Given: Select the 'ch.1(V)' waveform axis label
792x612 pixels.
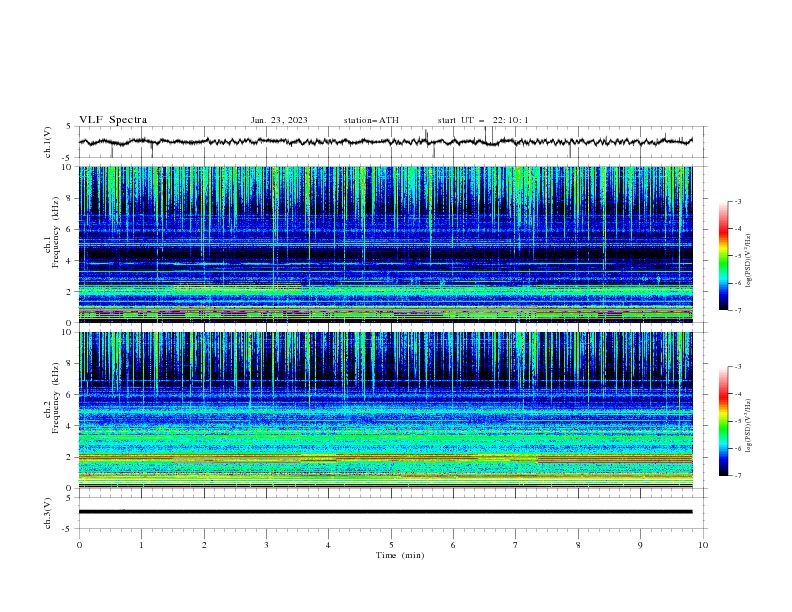Looking at the screenshot, I should (x=48, y=142).
